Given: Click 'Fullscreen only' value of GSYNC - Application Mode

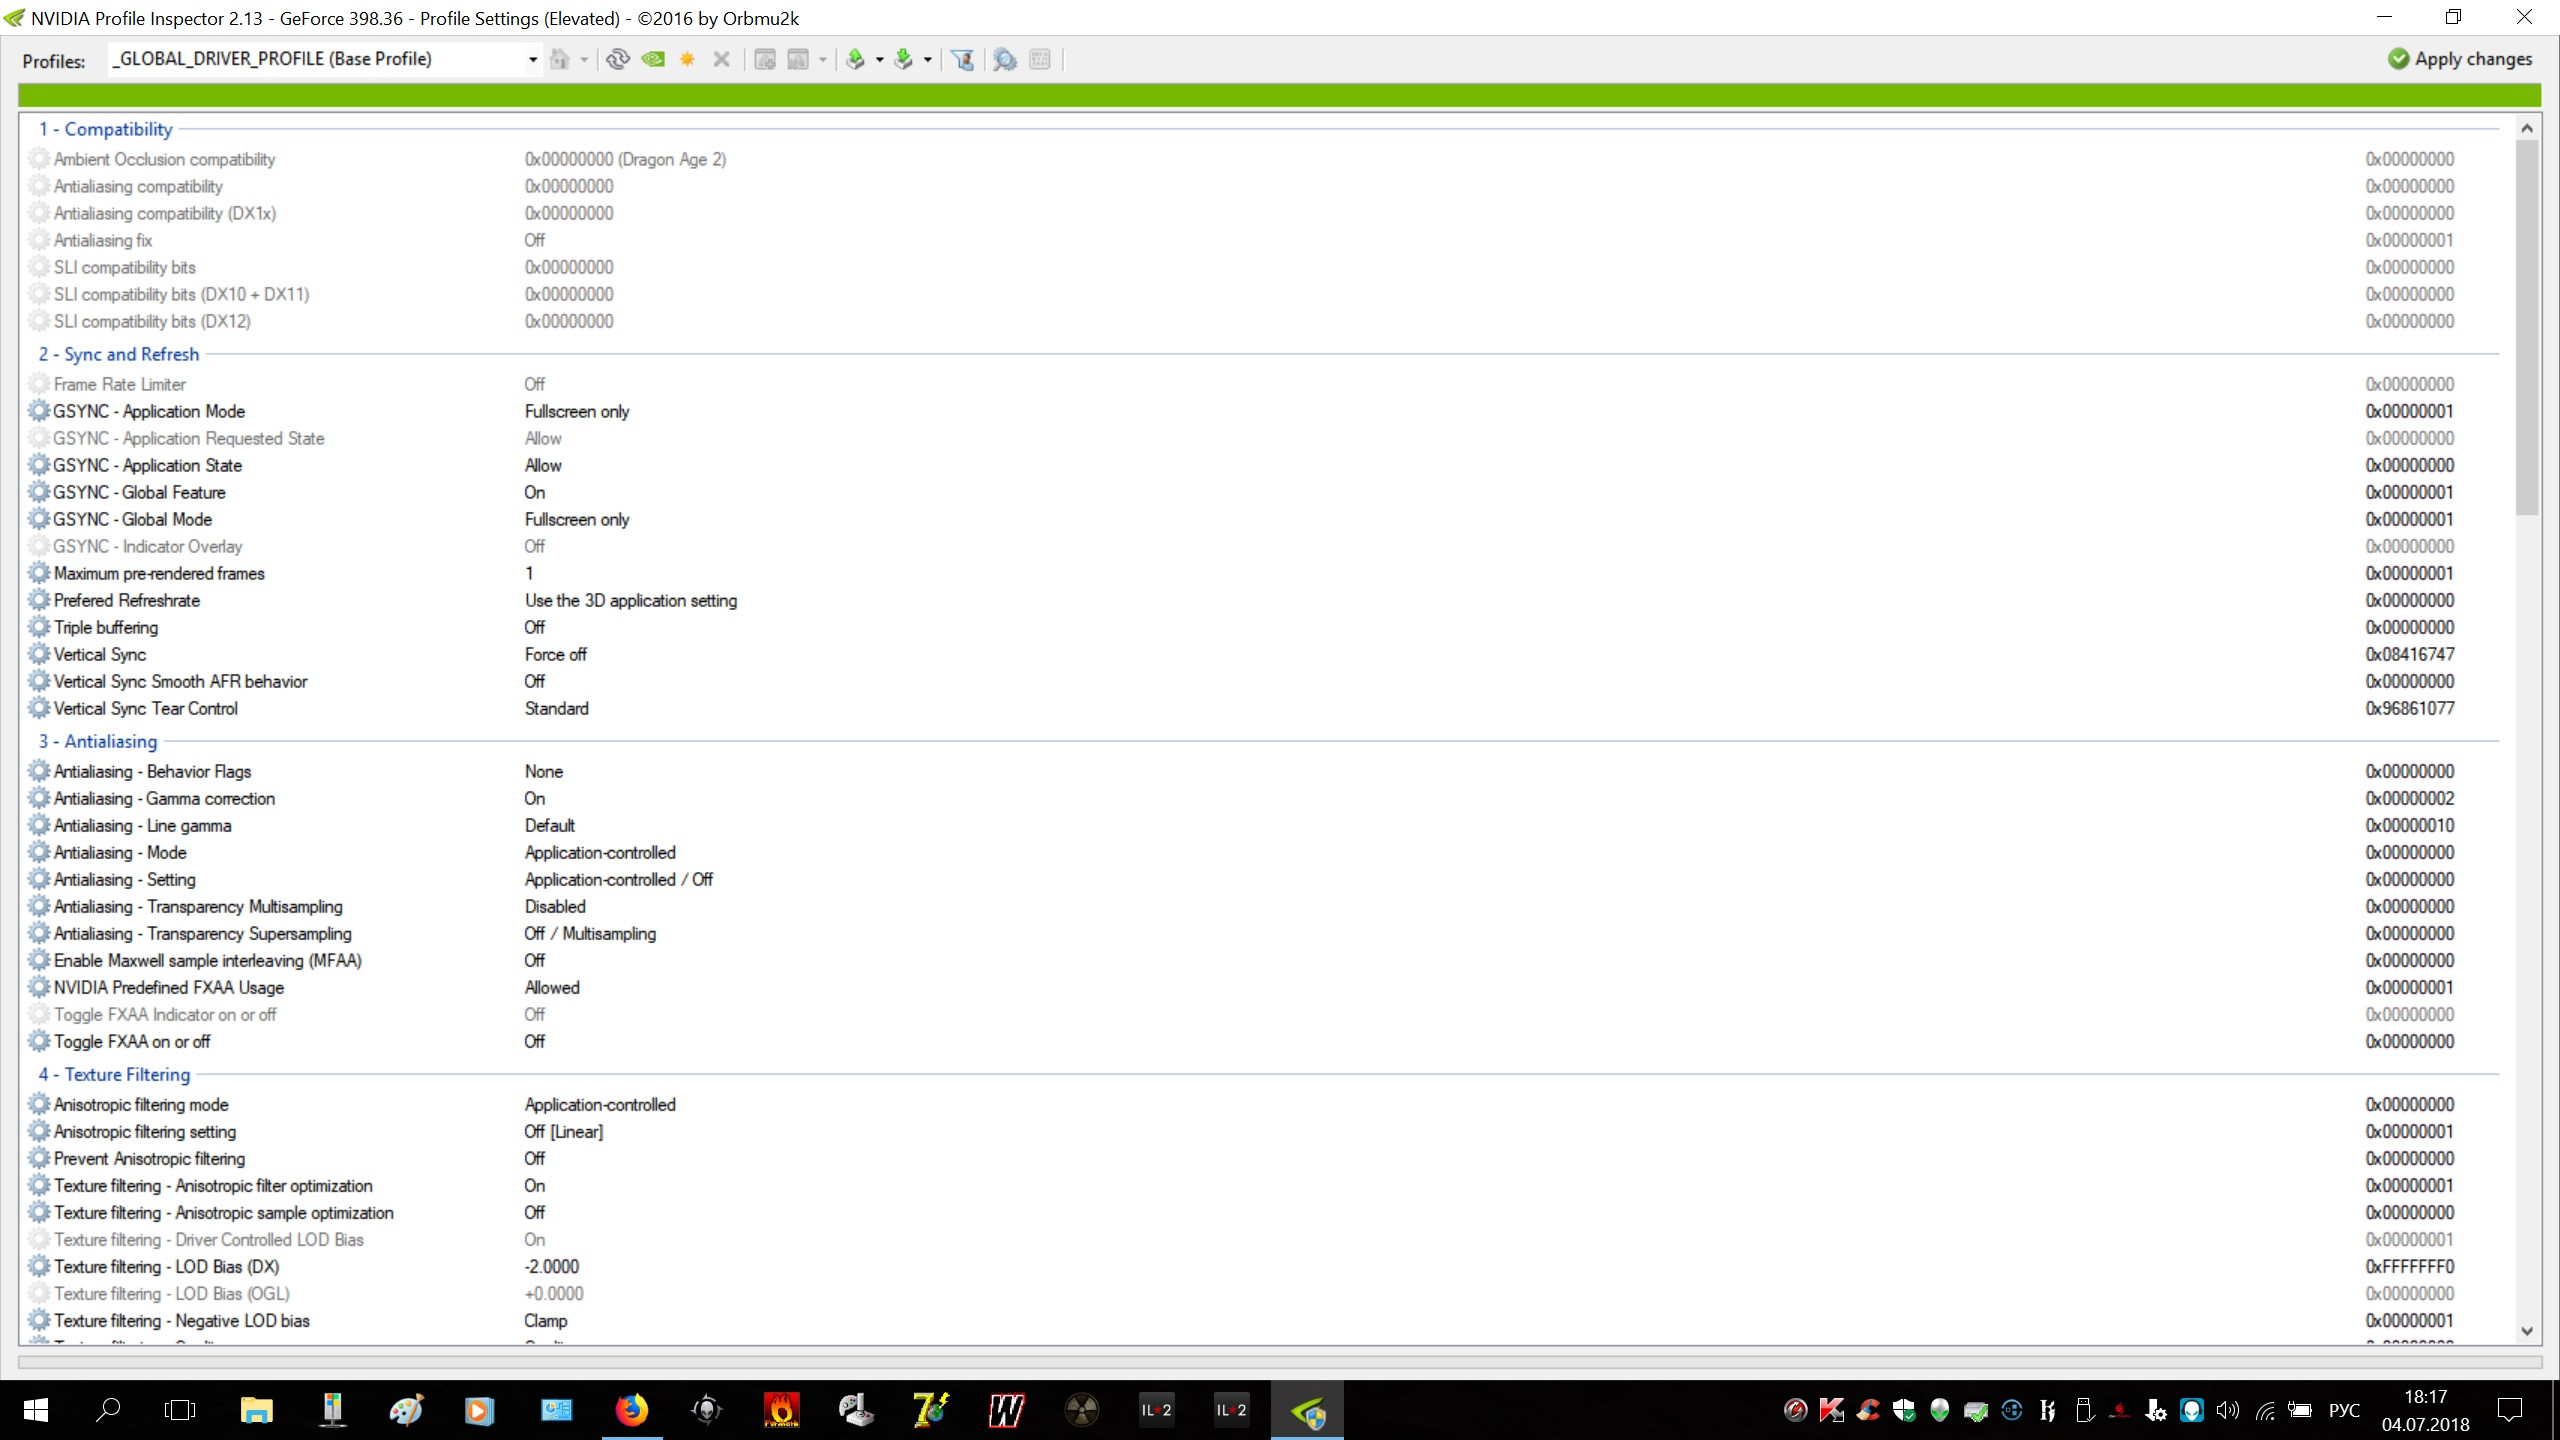Looking at the screenshot, I should point(577,411).
